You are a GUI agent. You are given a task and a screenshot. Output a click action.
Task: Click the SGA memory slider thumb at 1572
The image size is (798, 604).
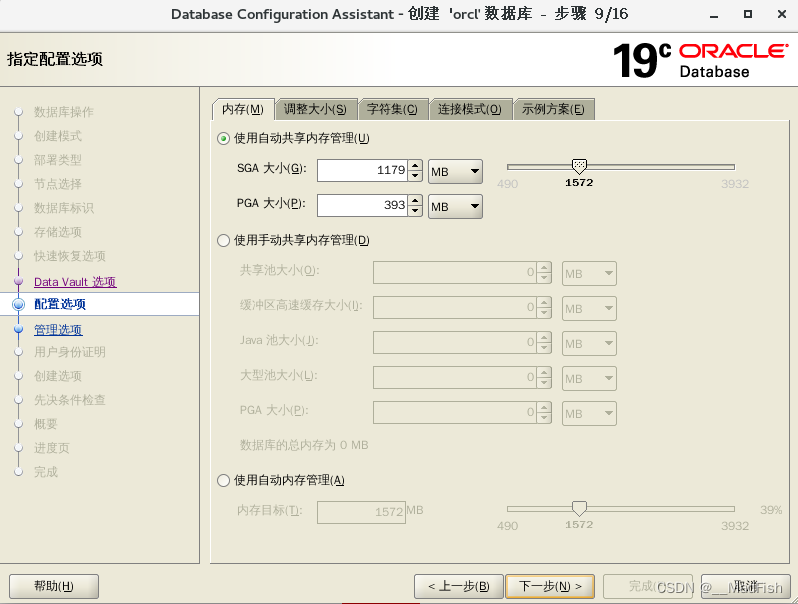click(579, 166)
